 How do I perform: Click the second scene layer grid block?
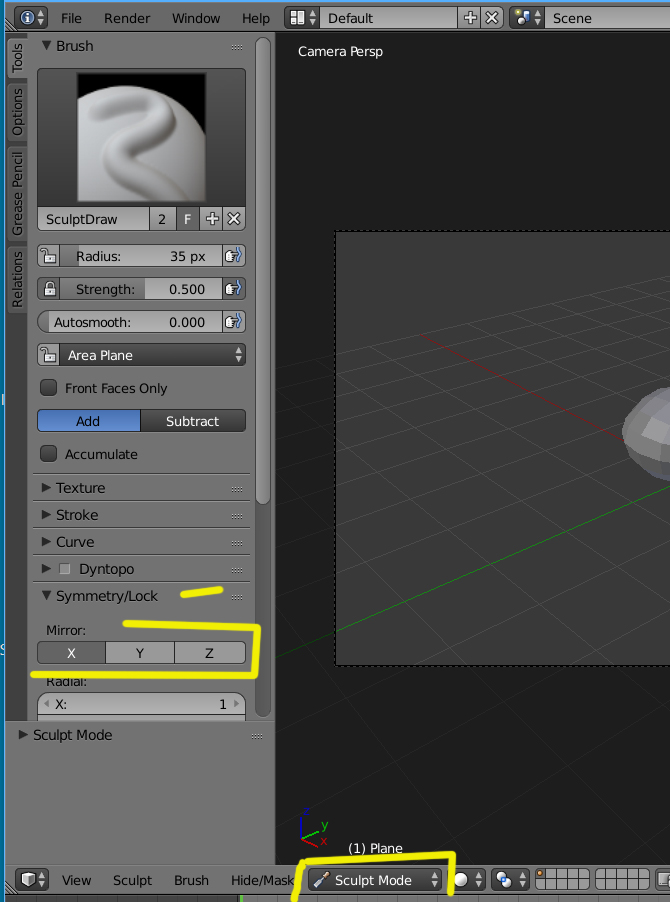pos(623,880)
